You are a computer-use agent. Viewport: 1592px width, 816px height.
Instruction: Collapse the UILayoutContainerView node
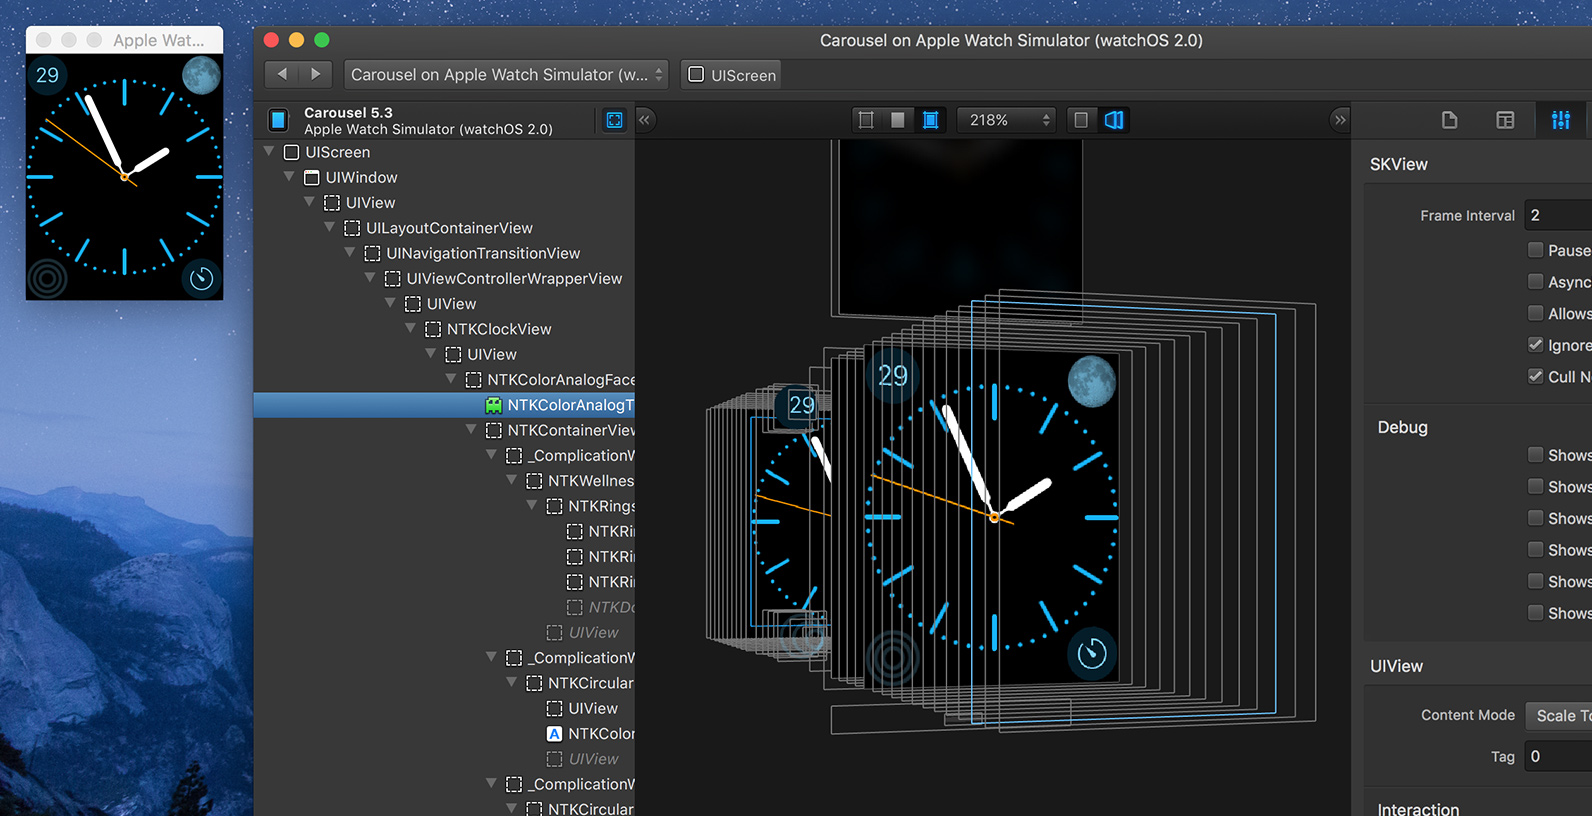pyautogui.click(x=330, y=228)
